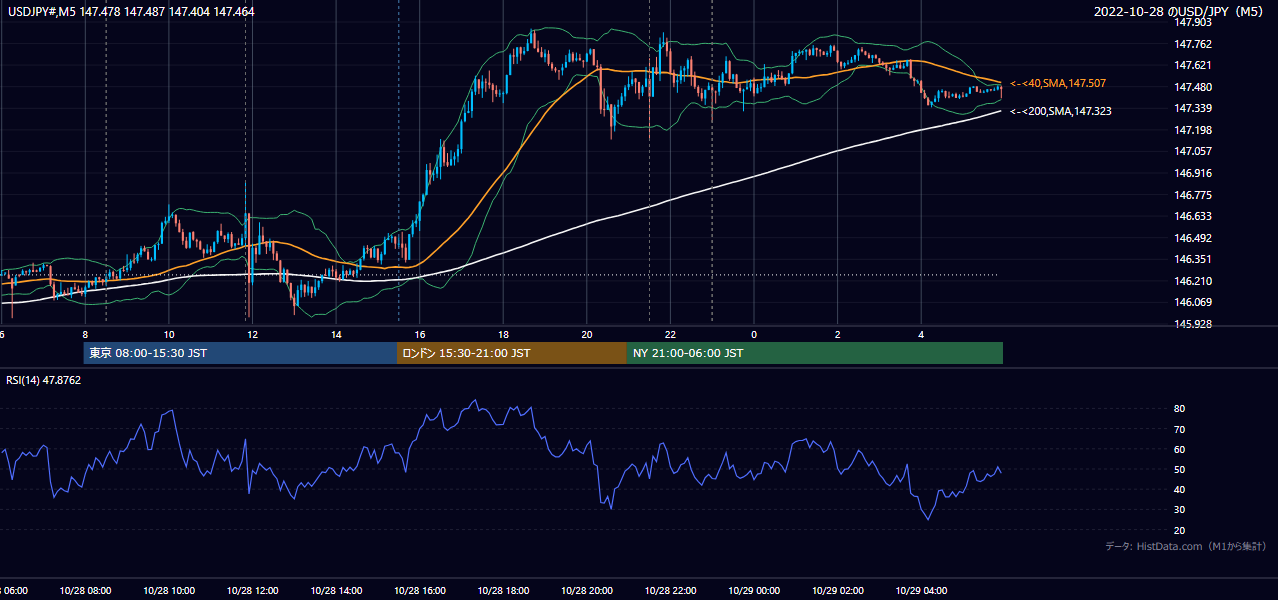
Task: Click price axis value 147.057
Action: [x=1193, y=151]
